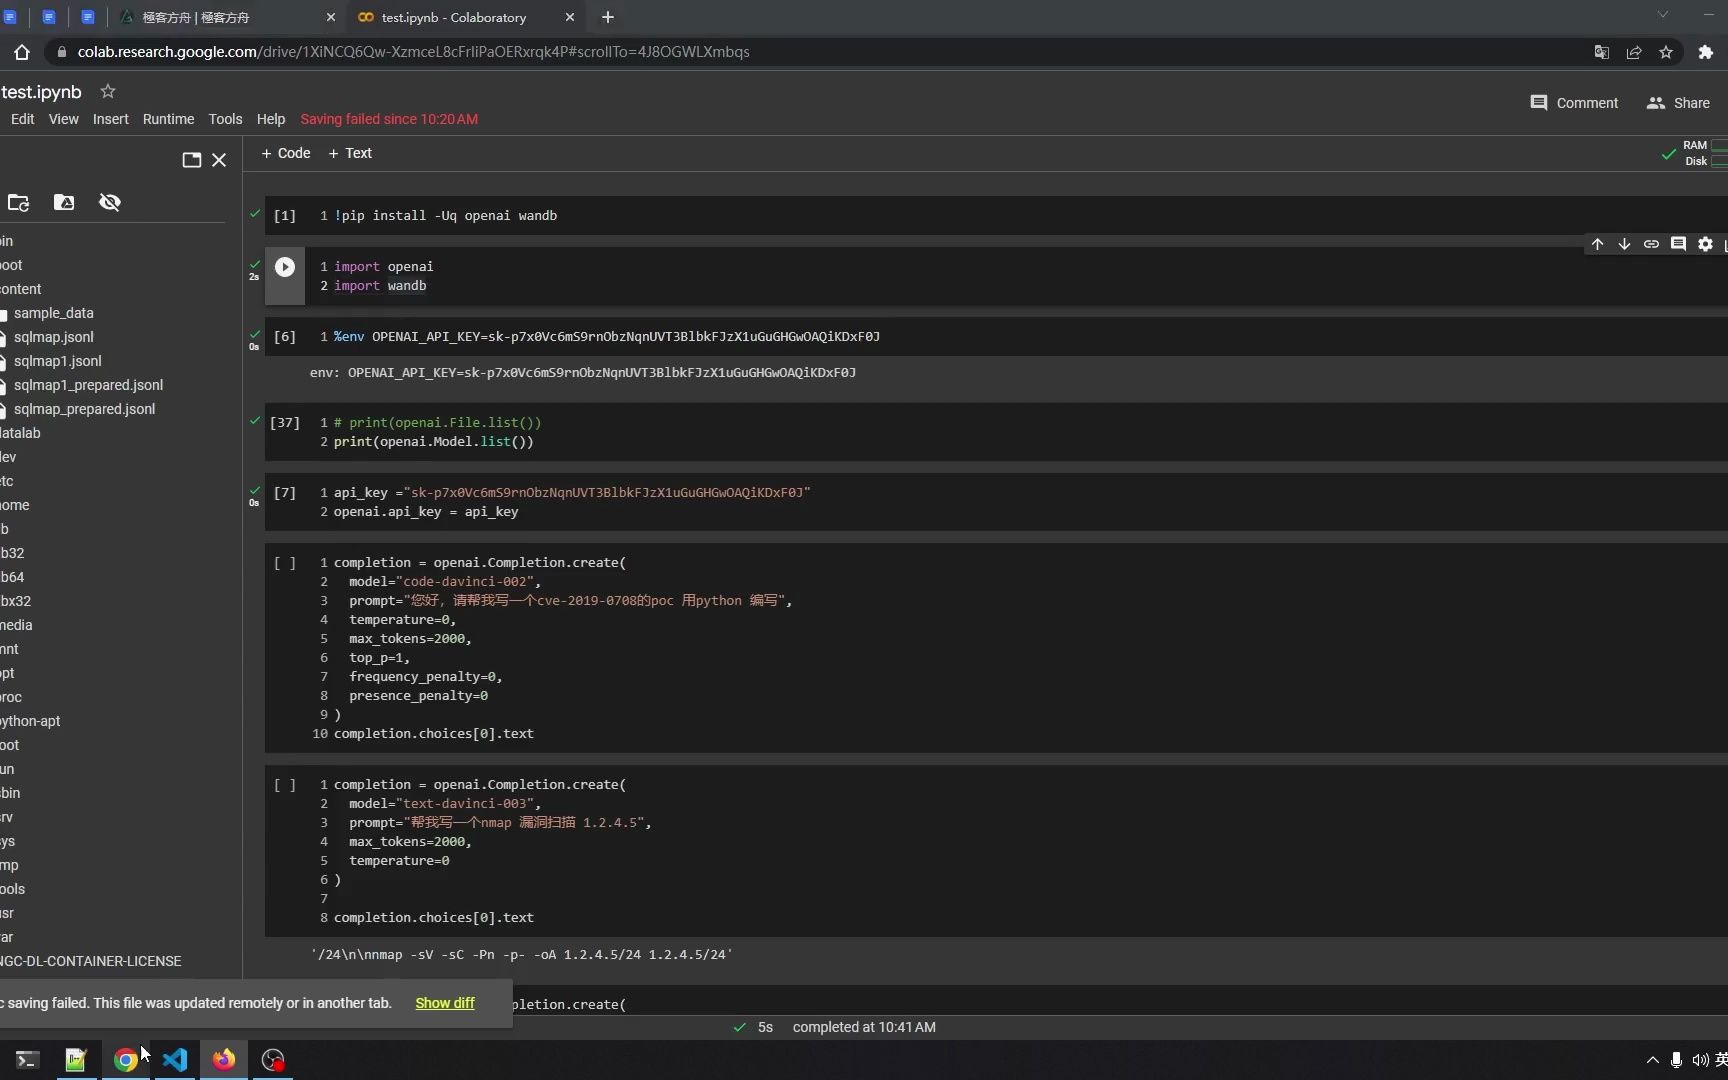Screen dimensions: 1728x1080
Task: Open the Runtime menu
Action: pos(168,119)
